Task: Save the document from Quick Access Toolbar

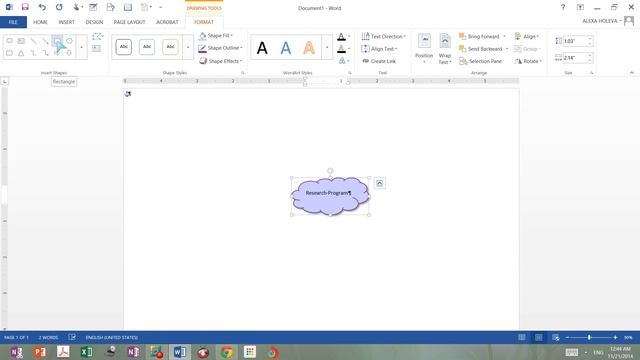Action: pyautogui.click(x=25, y=7)
